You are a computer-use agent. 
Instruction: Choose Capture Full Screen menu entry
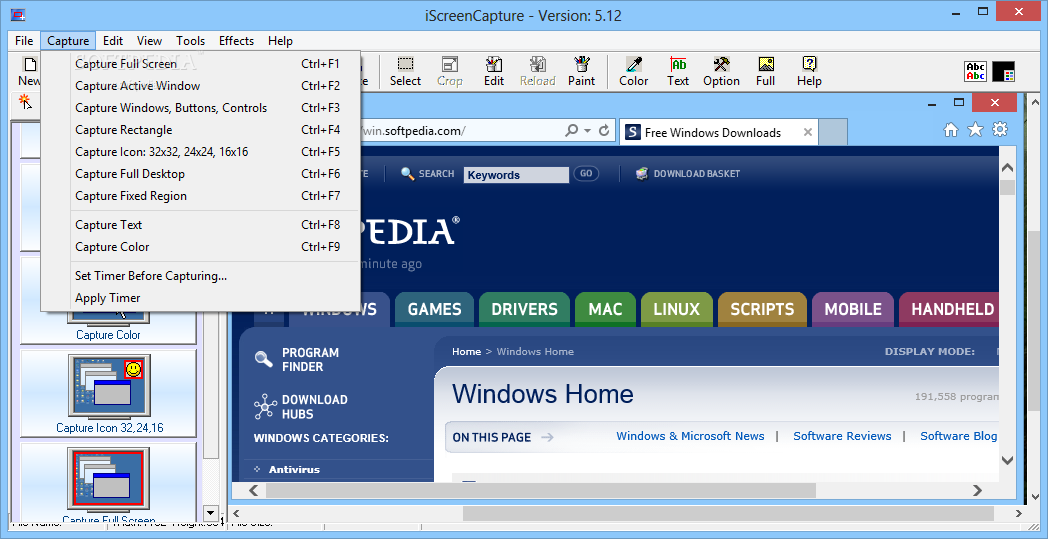[201, 64]
